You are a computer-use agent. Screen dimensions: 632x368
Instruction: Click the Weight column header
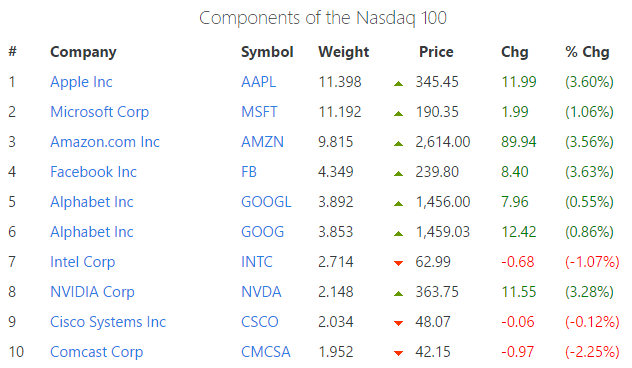[343, 52]
